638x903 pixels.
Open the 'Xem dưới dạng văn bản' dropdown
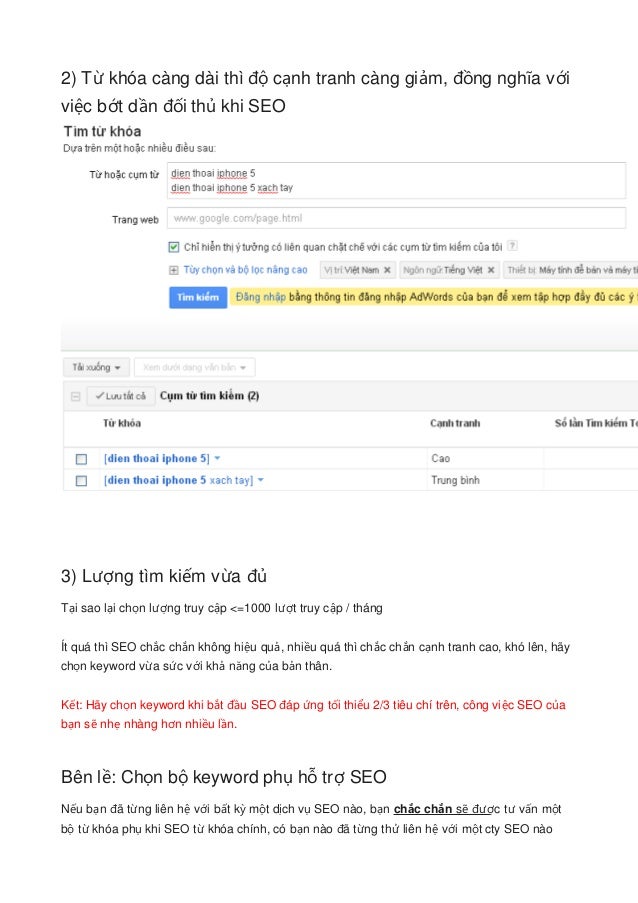click(x=195, y=367)
